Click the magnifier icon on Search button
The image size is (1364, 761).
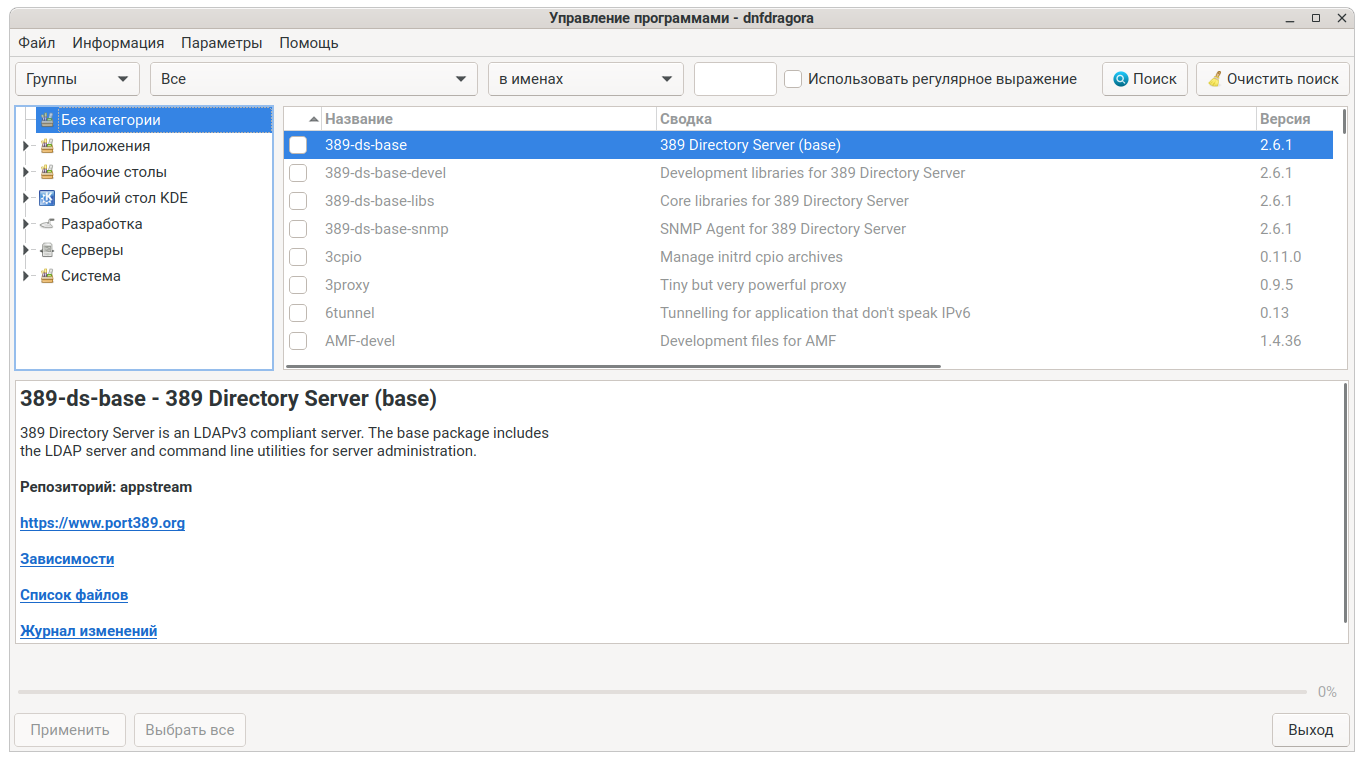click(x=1121, y=79)
